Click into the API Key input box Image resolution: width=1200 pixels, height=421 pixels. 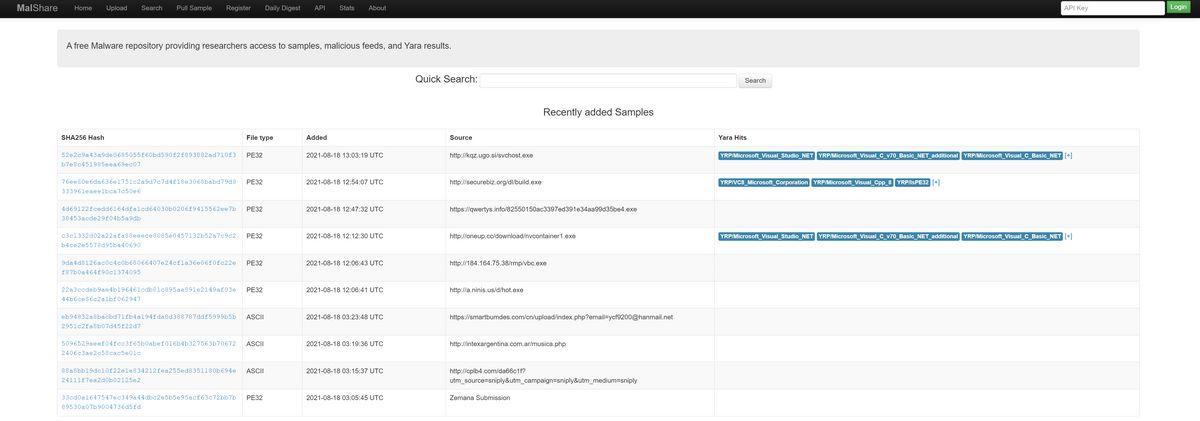[x=1112, y=8]
